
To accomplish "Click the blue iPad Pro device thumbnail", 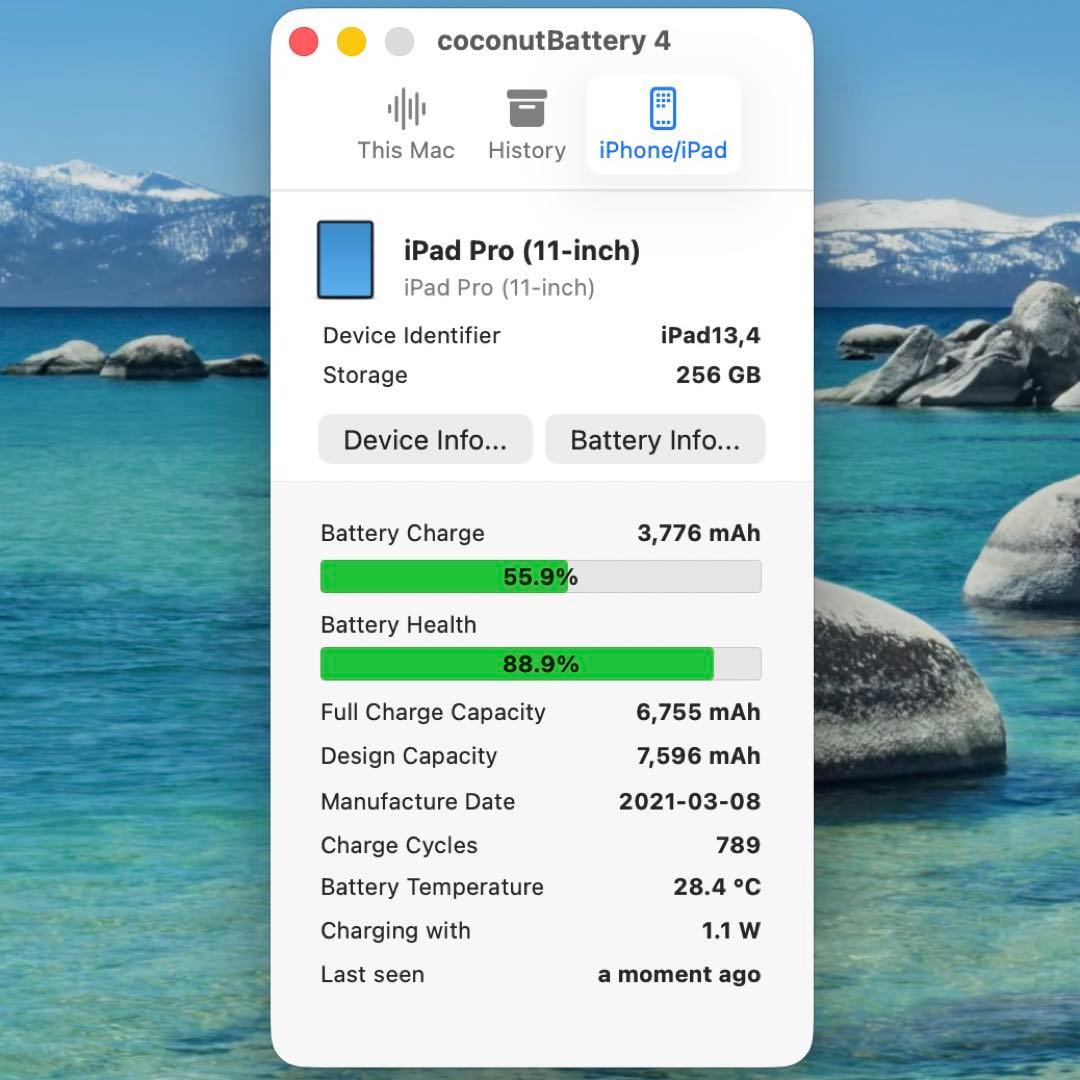I will point(345,259).
